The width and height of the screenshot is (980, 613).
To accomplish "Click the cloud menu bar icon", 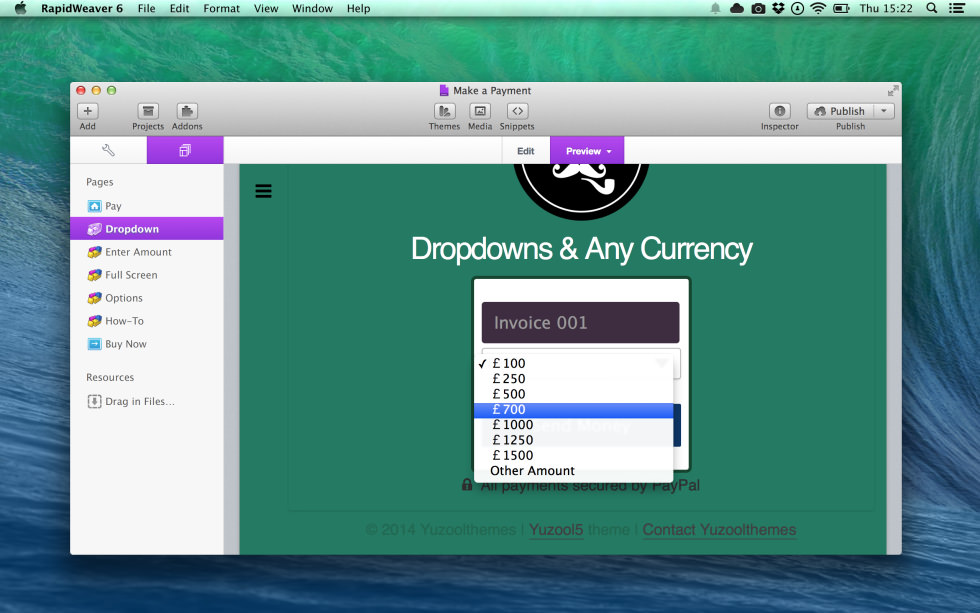I will tap(737, 8).
